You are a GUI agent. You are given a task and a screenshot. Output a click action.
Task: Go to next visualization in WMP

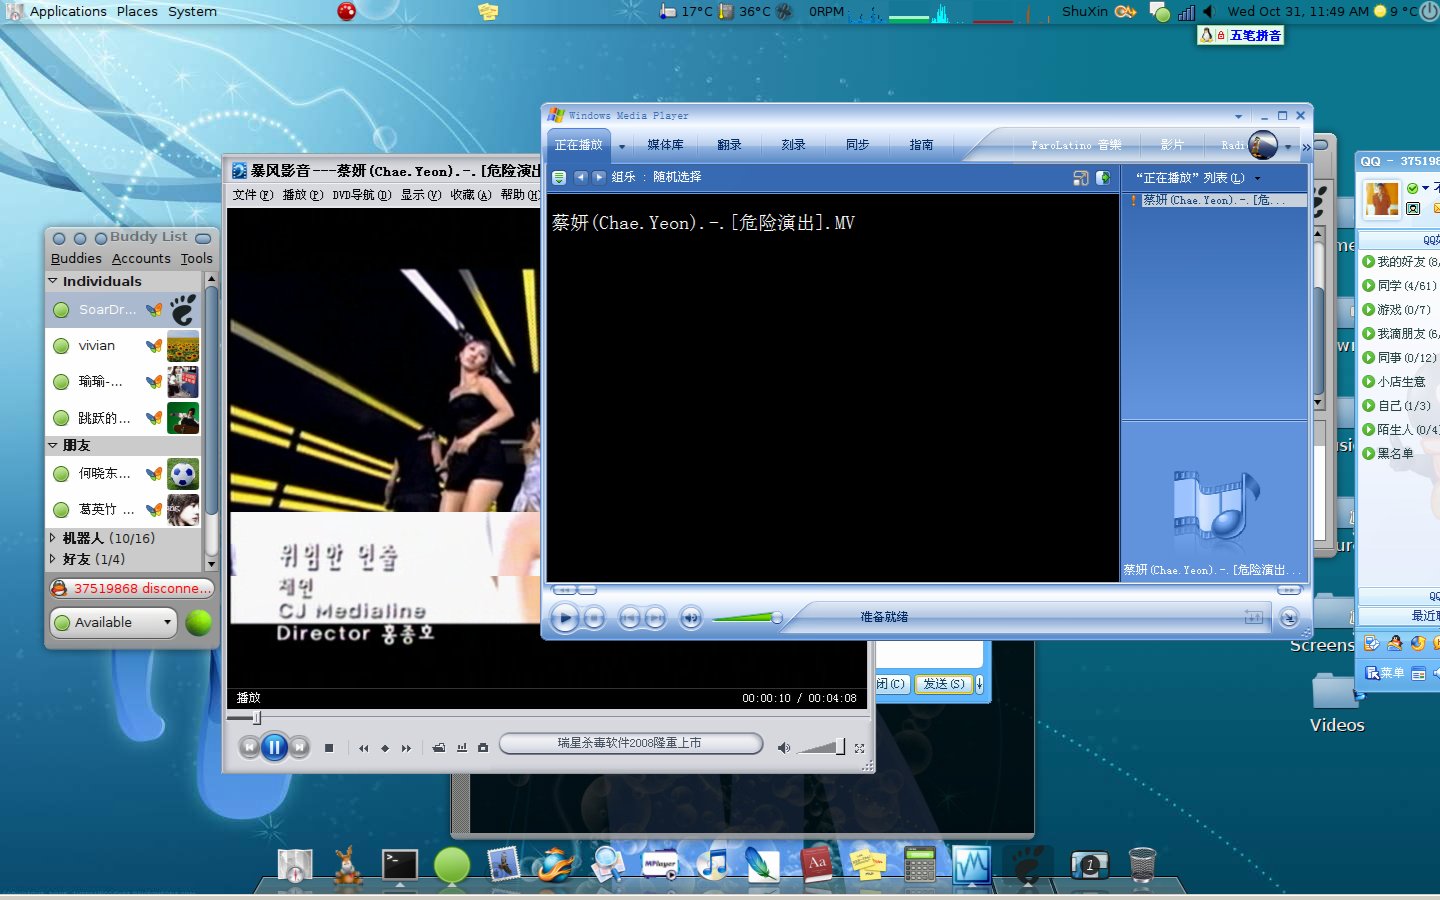click(598, 177)
